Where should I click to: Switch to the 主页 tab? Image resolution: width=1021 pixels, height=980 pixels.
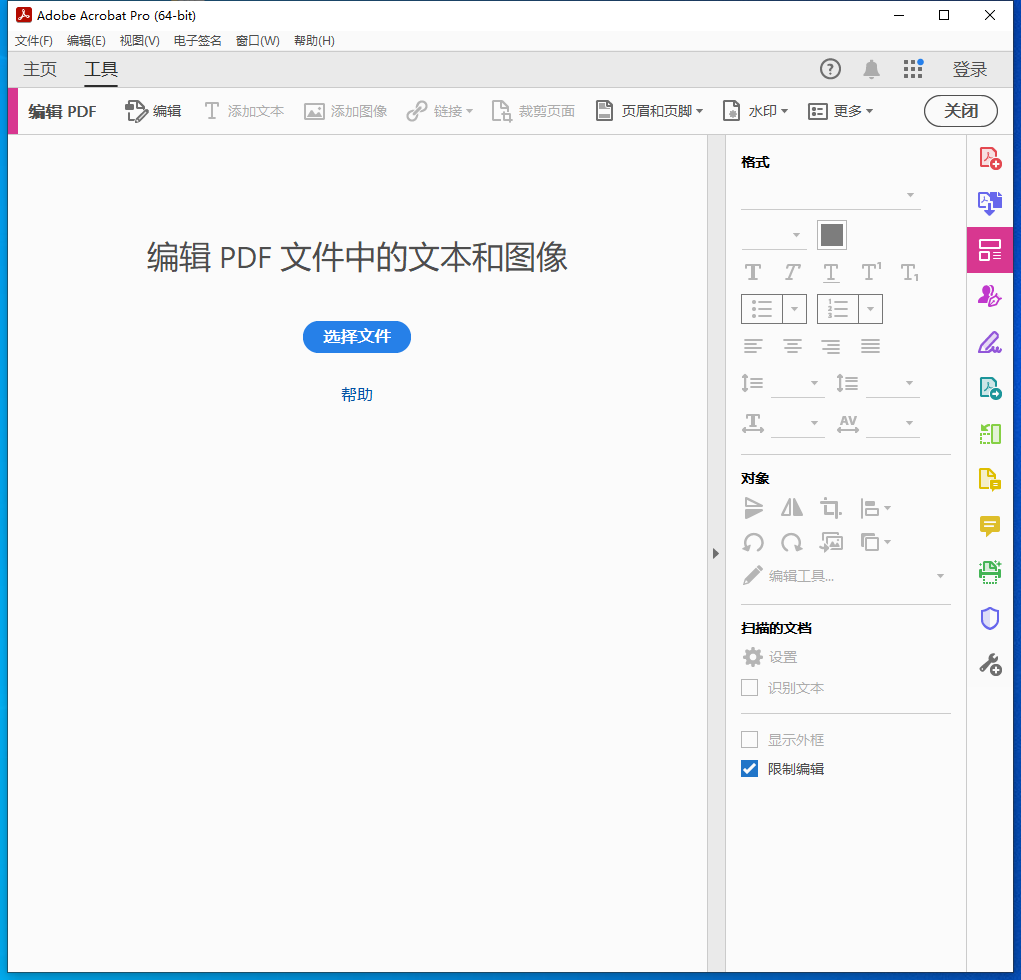tap(40, 70)
